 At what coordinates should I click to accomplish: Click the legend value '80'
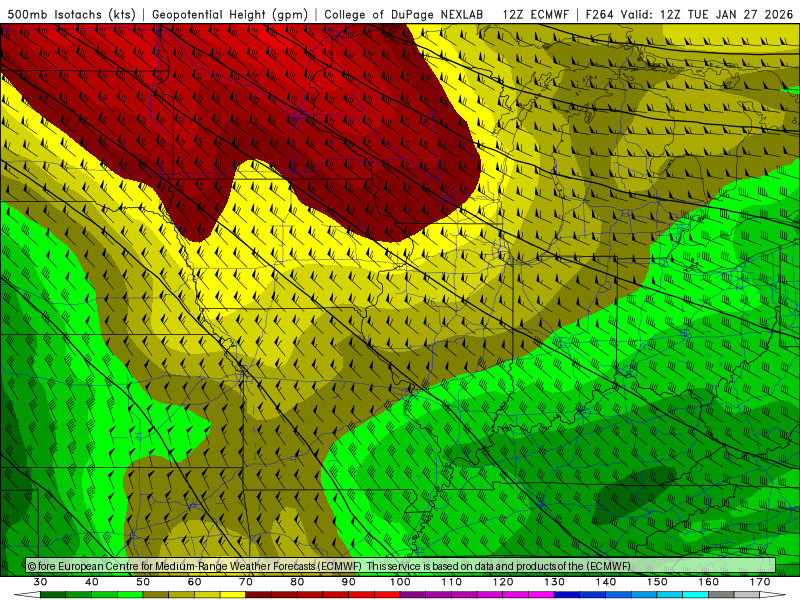pyautogui.click(x=297, y=582)
